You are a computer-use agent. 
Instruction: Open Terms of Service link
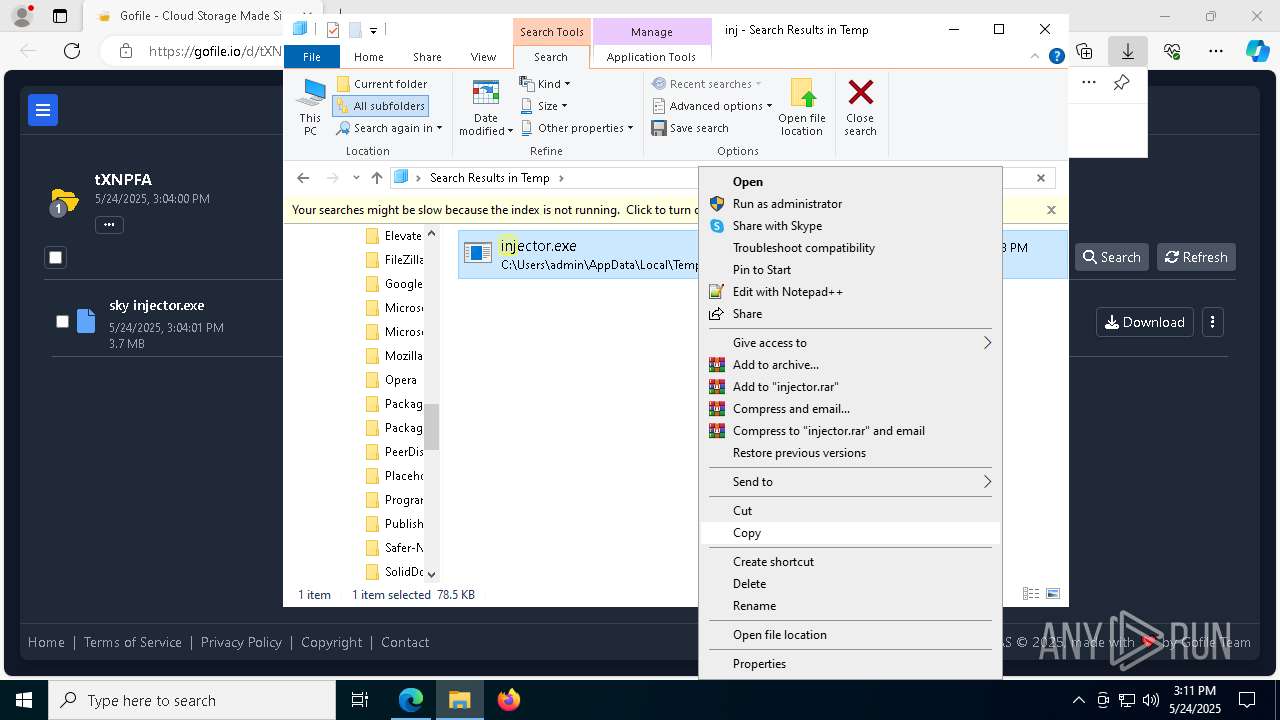pyautogui.click(x=133, y=642)
